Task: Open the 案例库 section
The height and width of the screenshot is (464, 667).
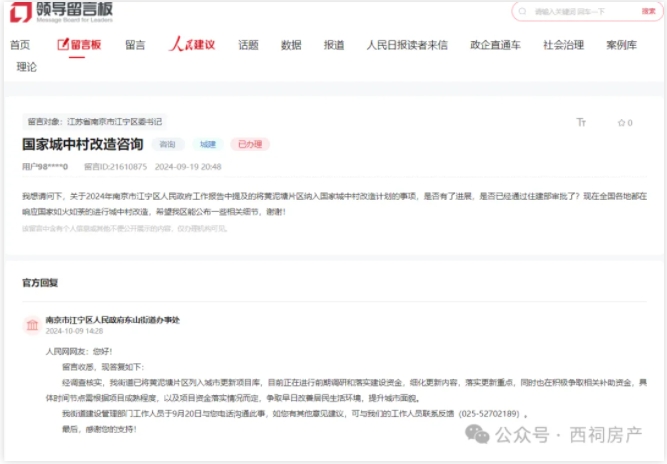Action: [x=621, y=45]
